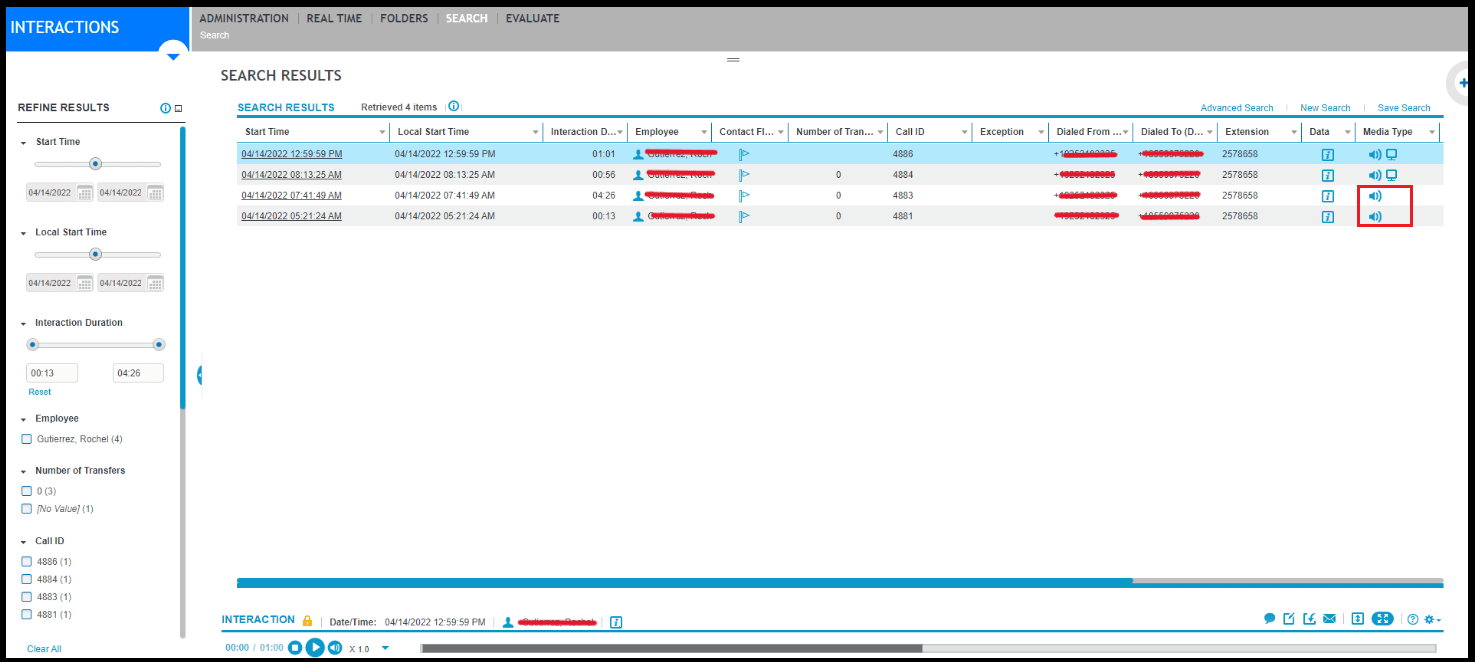Viewport: 1475px width, 662px height.
Task: Open data info icon for call 4886
Action: point(1328,154)
